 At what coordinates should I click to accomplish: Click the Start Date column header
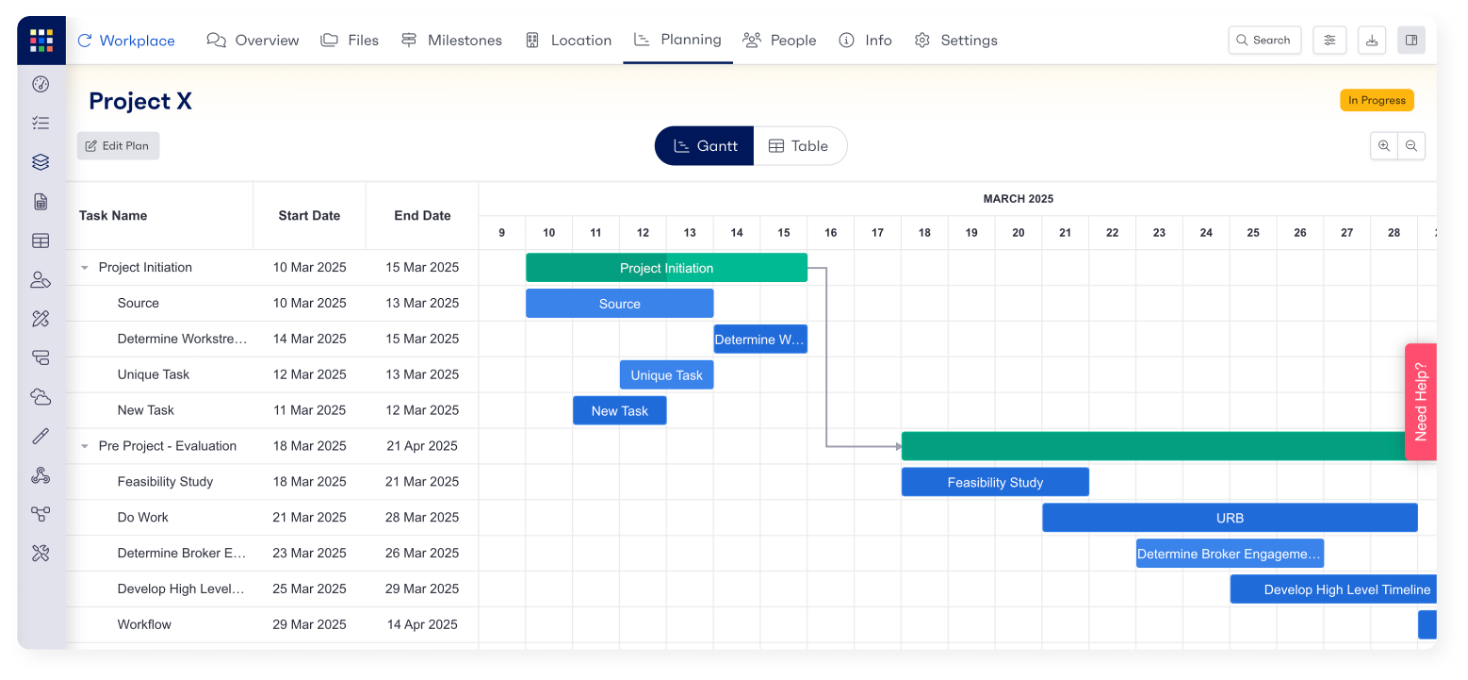[309, 215]
